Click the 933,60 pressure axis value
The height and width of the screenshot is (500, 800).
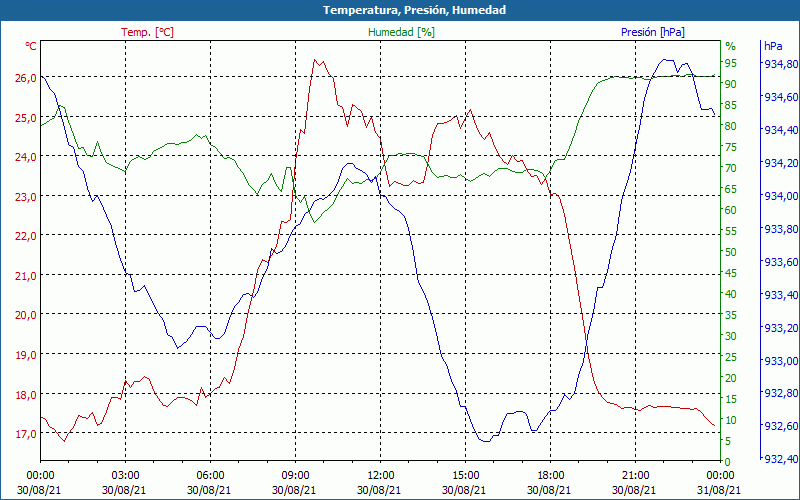[780, 262]
